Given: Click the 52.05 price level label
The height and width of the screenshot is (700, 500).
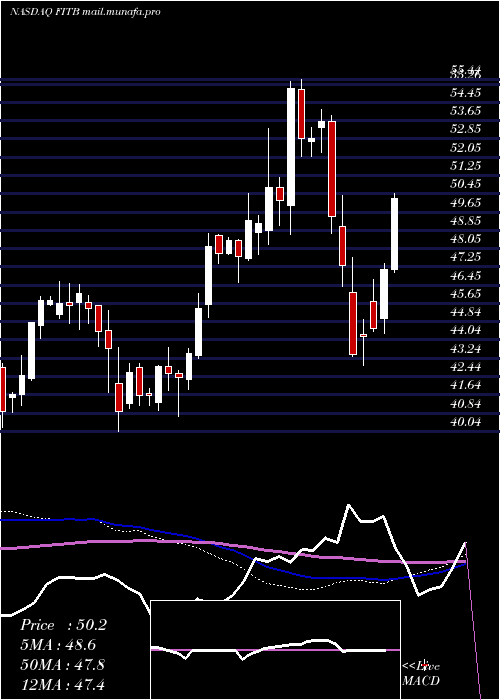Looking at the screenshot, I should 466,147.
